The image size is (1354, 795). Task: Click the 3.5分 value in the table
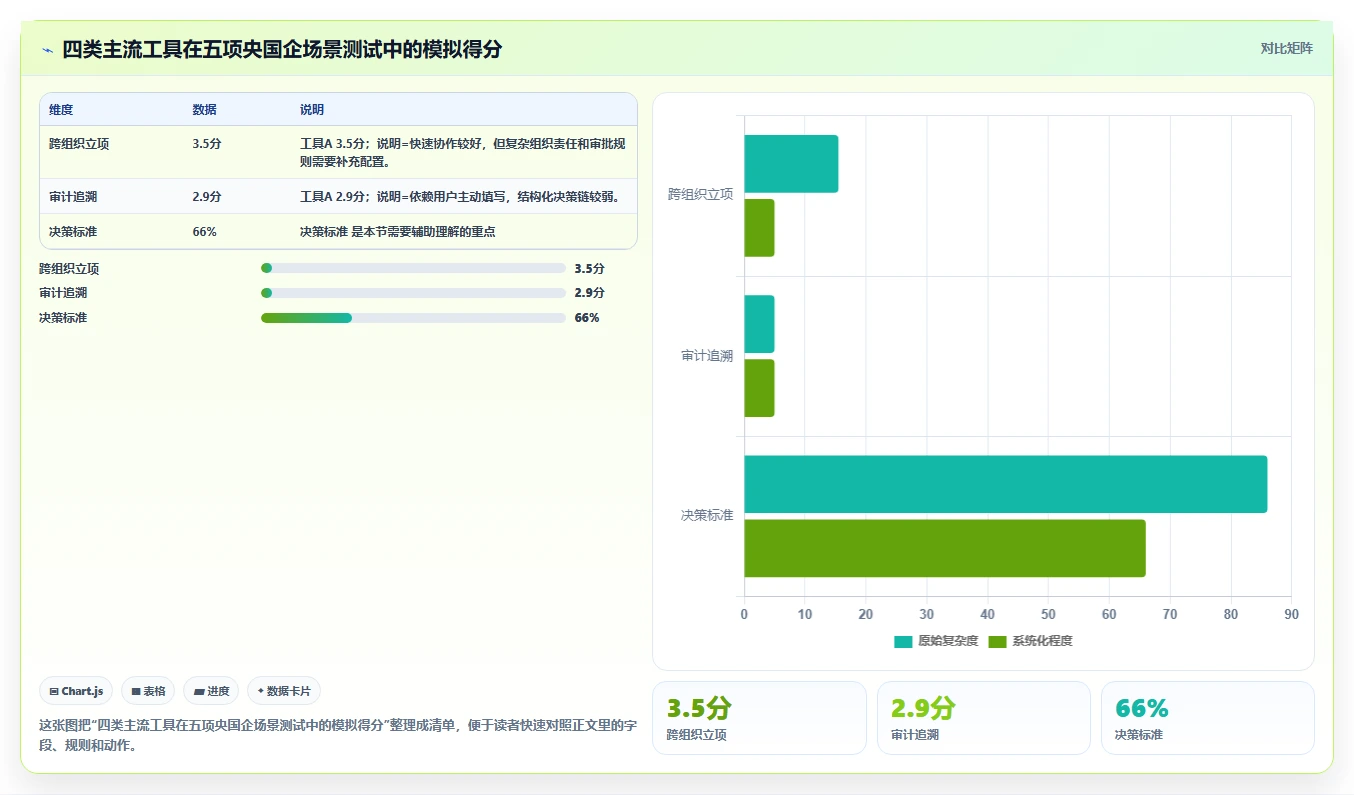(x=207, y=144)
